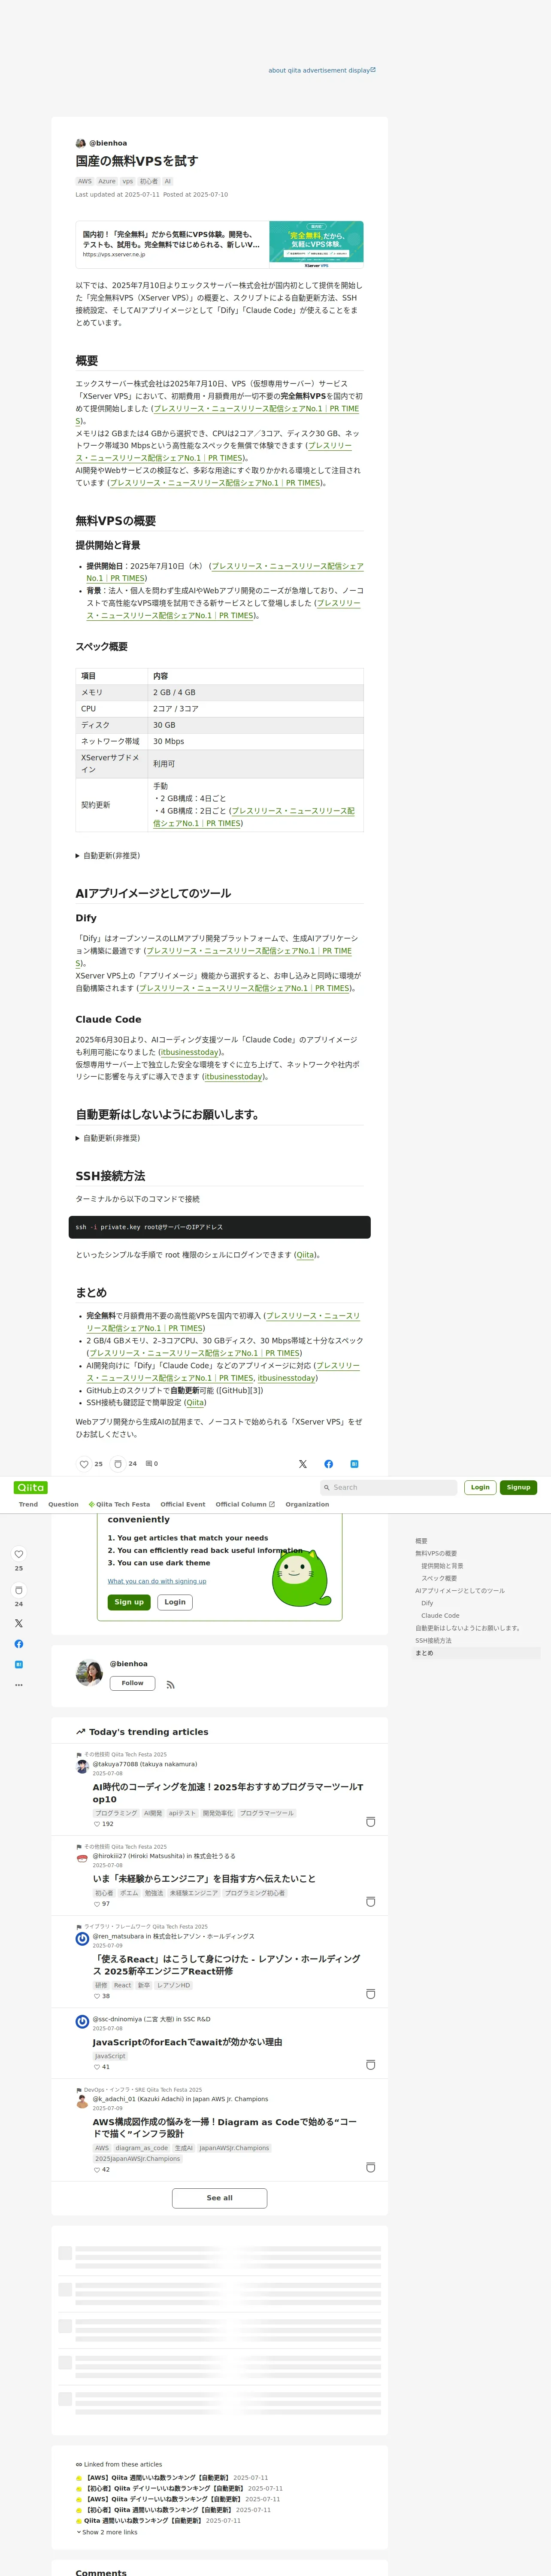
Task: Stock the JavaScriptのforEach trending article
Action: (x=371, y=2065)
